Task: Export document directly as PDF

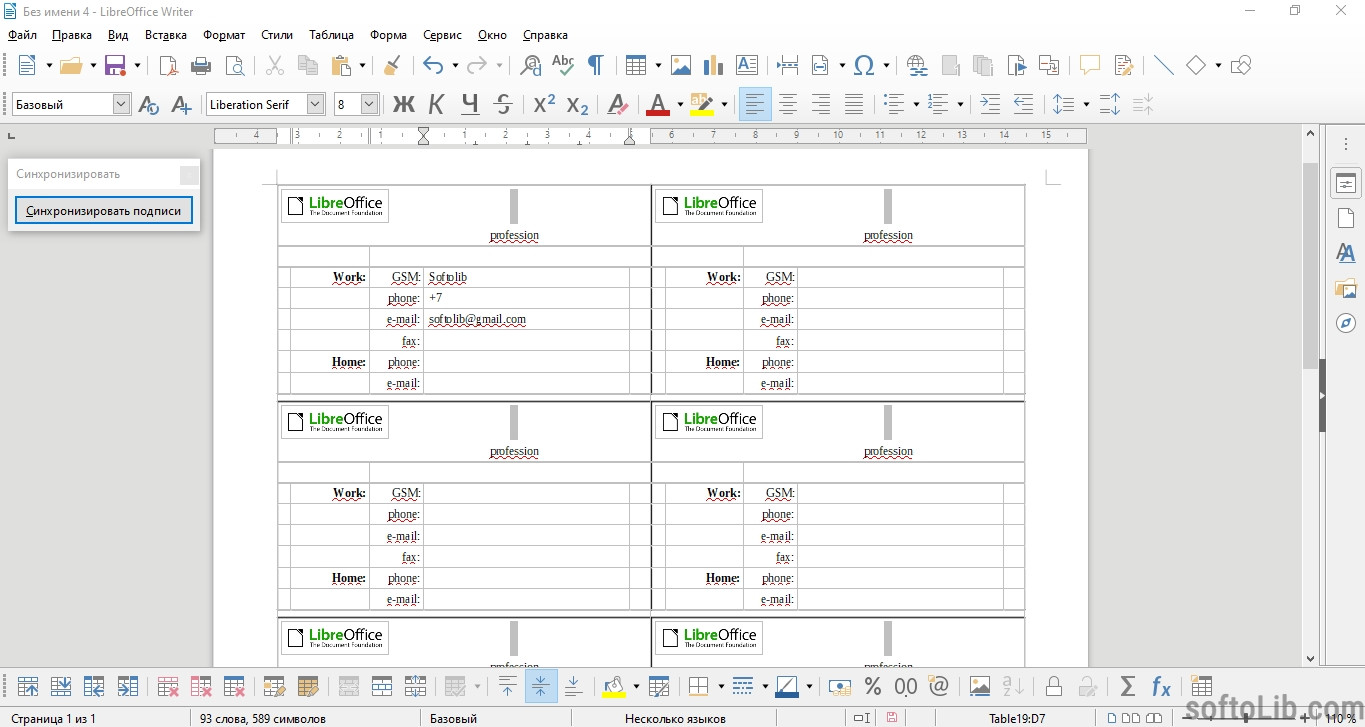Action: click(x=169, y=66)
